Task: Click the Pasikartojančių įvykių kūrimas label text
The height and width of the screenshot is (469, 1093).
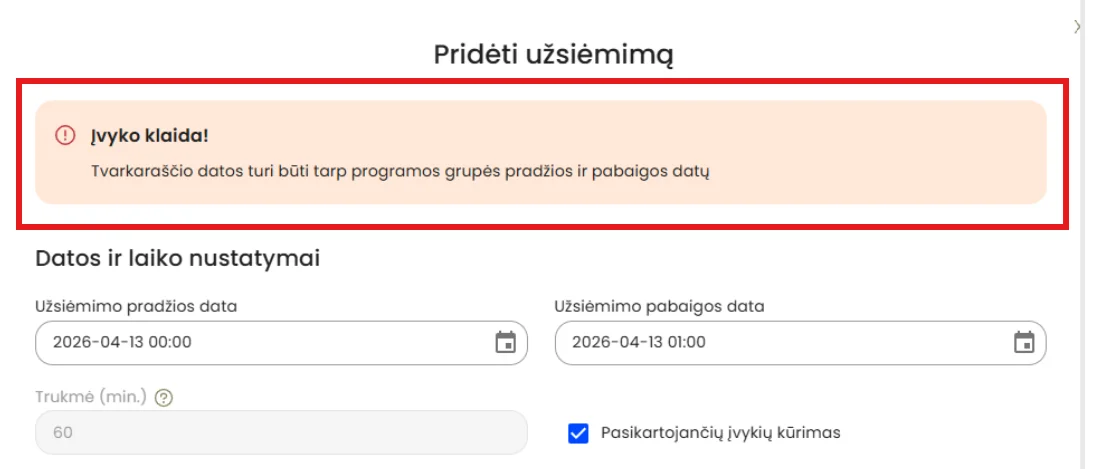Action: click(721, 433)
